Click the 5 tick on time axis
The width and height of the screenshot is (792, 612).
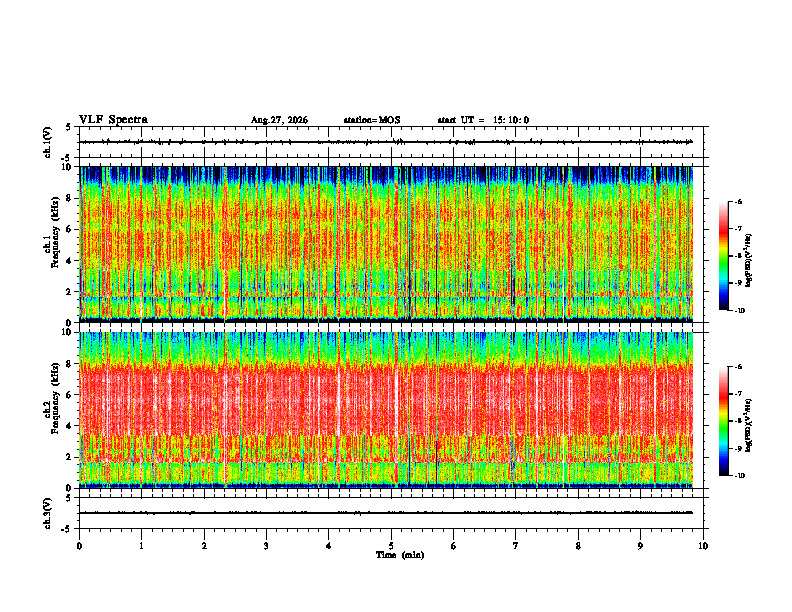click(x=391, y=546)
